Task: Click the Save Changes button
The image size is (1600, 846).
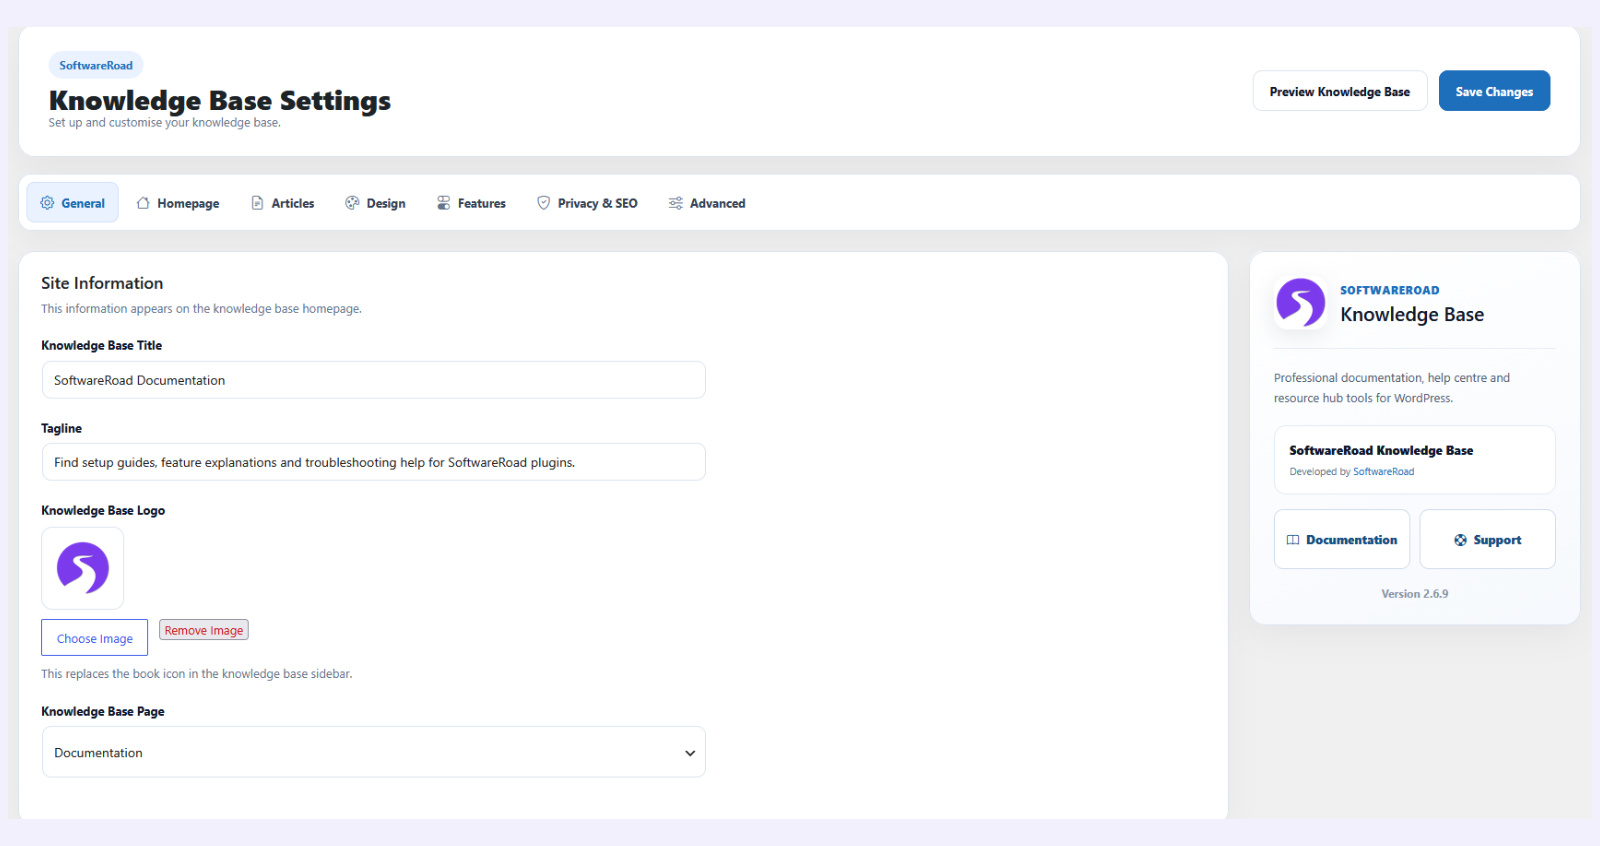Action: pyautogui.click(x=1494, y=91)
